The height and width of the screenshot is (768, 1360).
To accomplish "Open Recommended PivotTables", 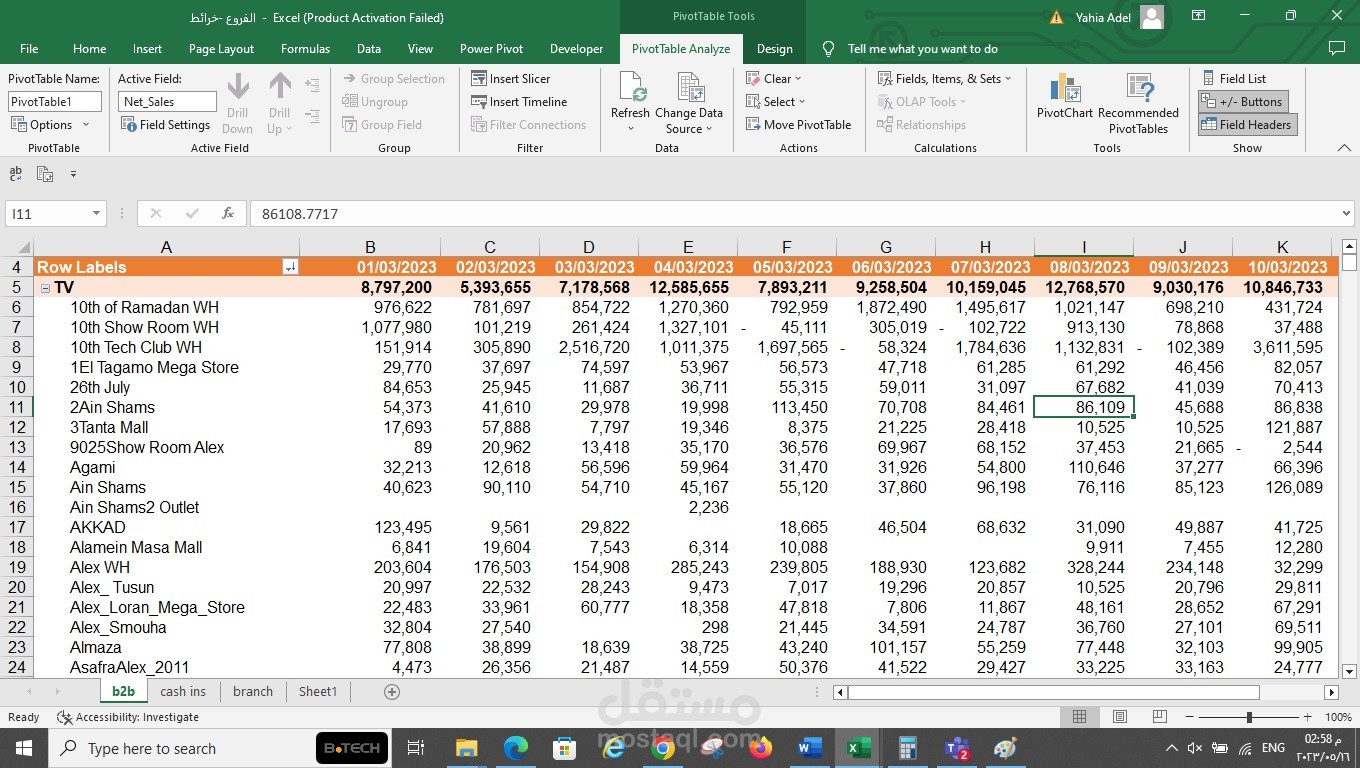I will (x=1139, y=100).
